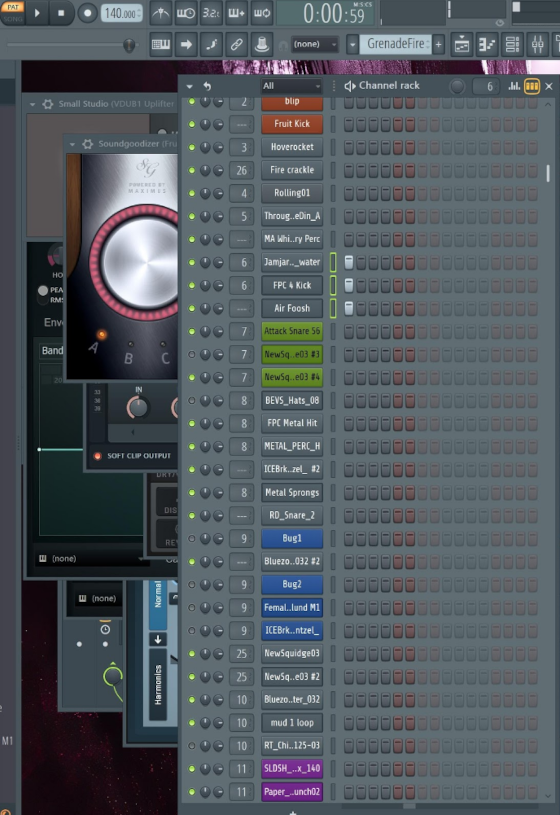Add new pattern with plus button
This screenshot has width=560, height=815.
tap(438, 45)
